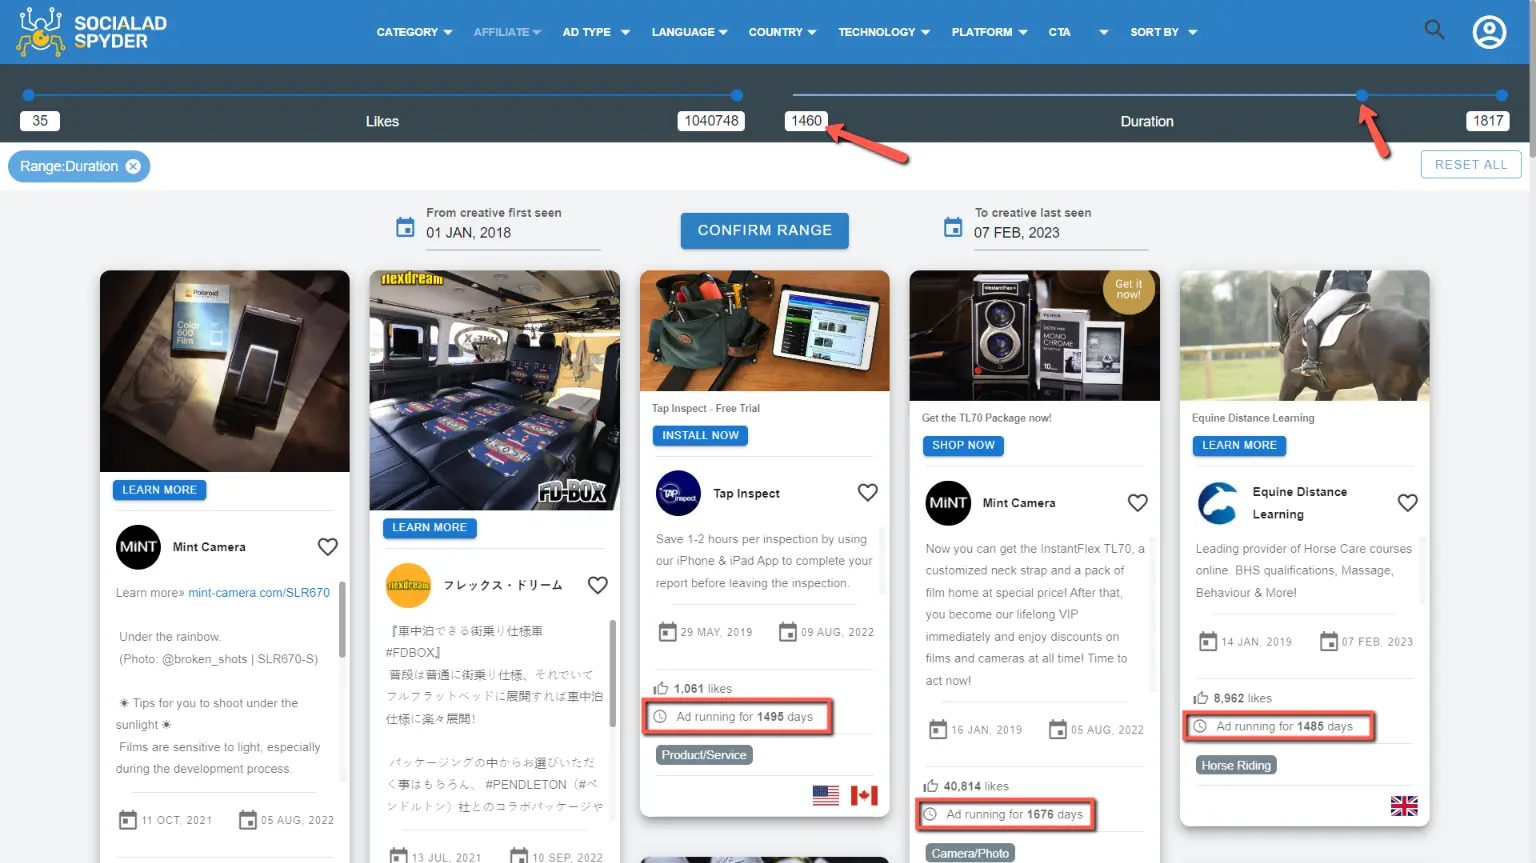
Task: Open the COUNTRY filter dropdown
Action: pos(782,32)
